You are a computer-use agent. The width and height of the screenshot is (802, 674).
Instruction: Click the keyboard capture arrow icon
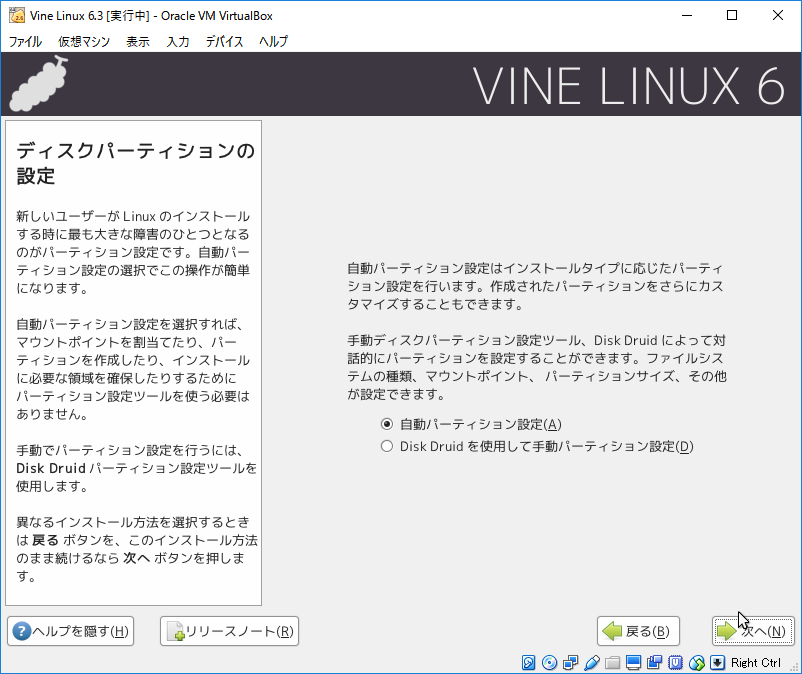click(717, 663)
